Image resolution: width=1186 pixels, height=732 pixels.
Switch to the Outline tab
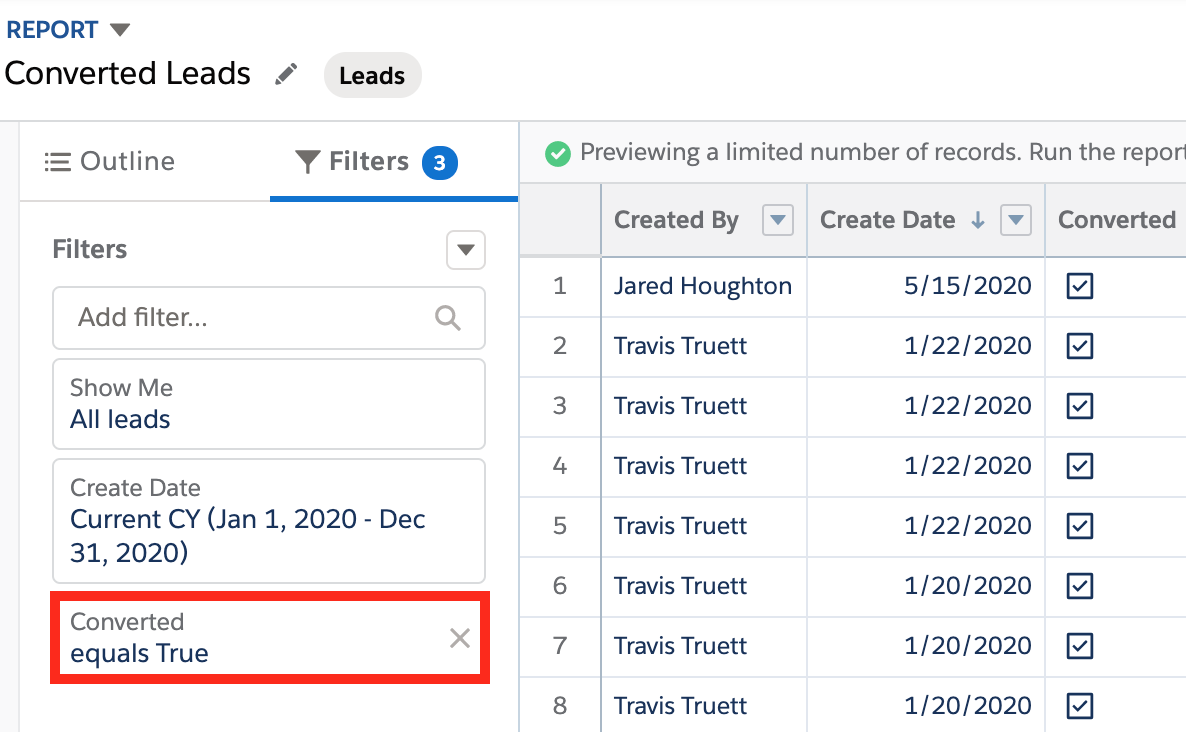pyautogui.click(x=110, y=162)
